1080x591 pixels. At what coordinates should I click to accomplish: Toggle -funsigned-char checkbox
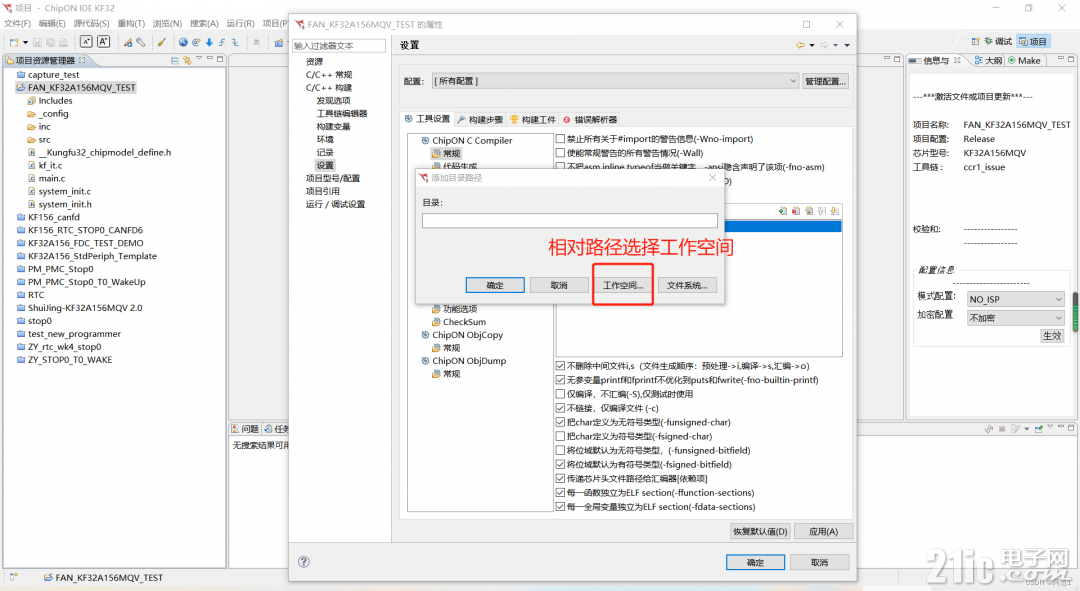click(x=560, y=422)
